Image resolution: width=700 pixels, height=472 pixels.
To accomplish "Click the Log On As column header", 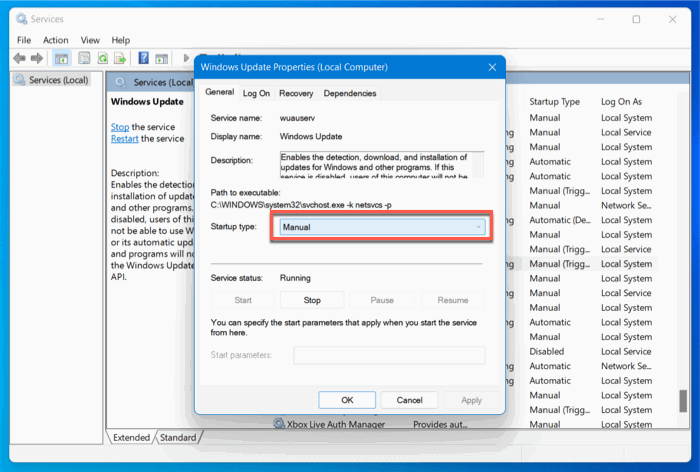I will (621, 102).
